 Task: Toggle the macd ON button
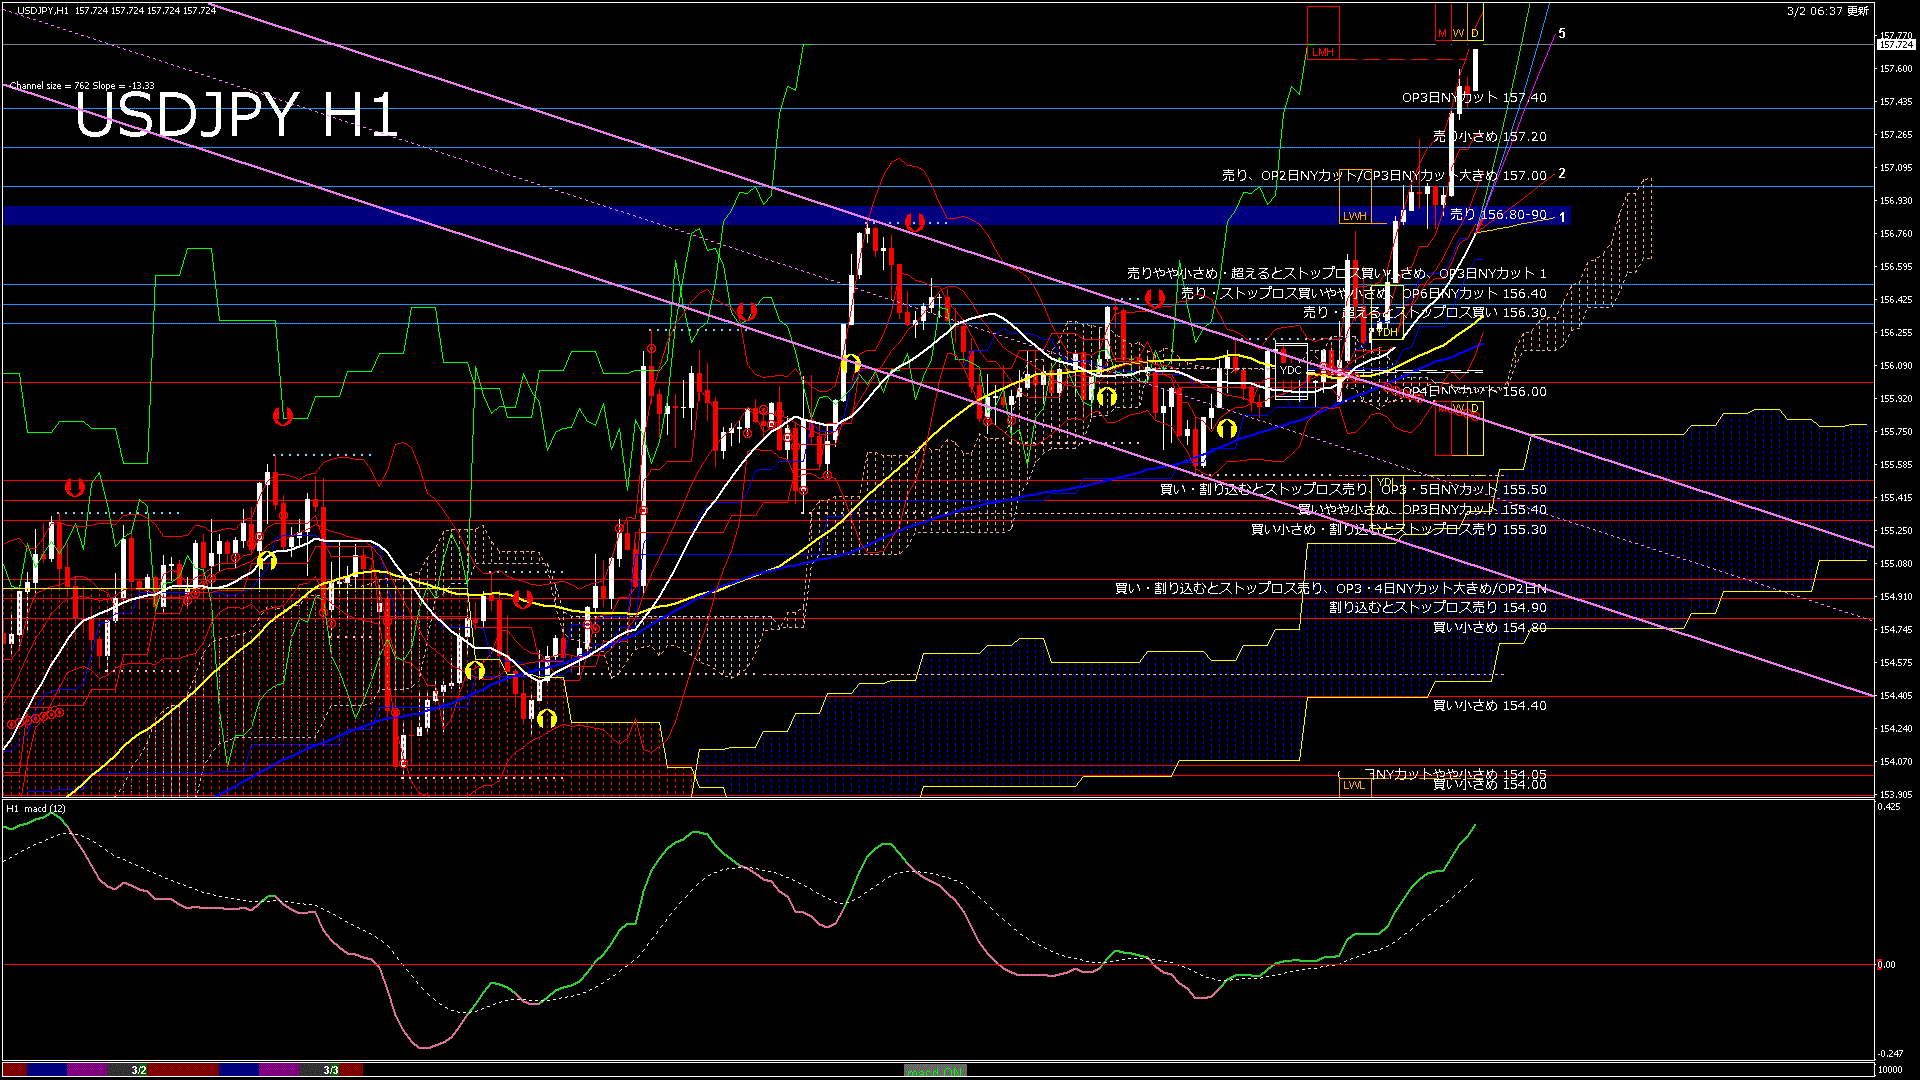[935, 1071]
